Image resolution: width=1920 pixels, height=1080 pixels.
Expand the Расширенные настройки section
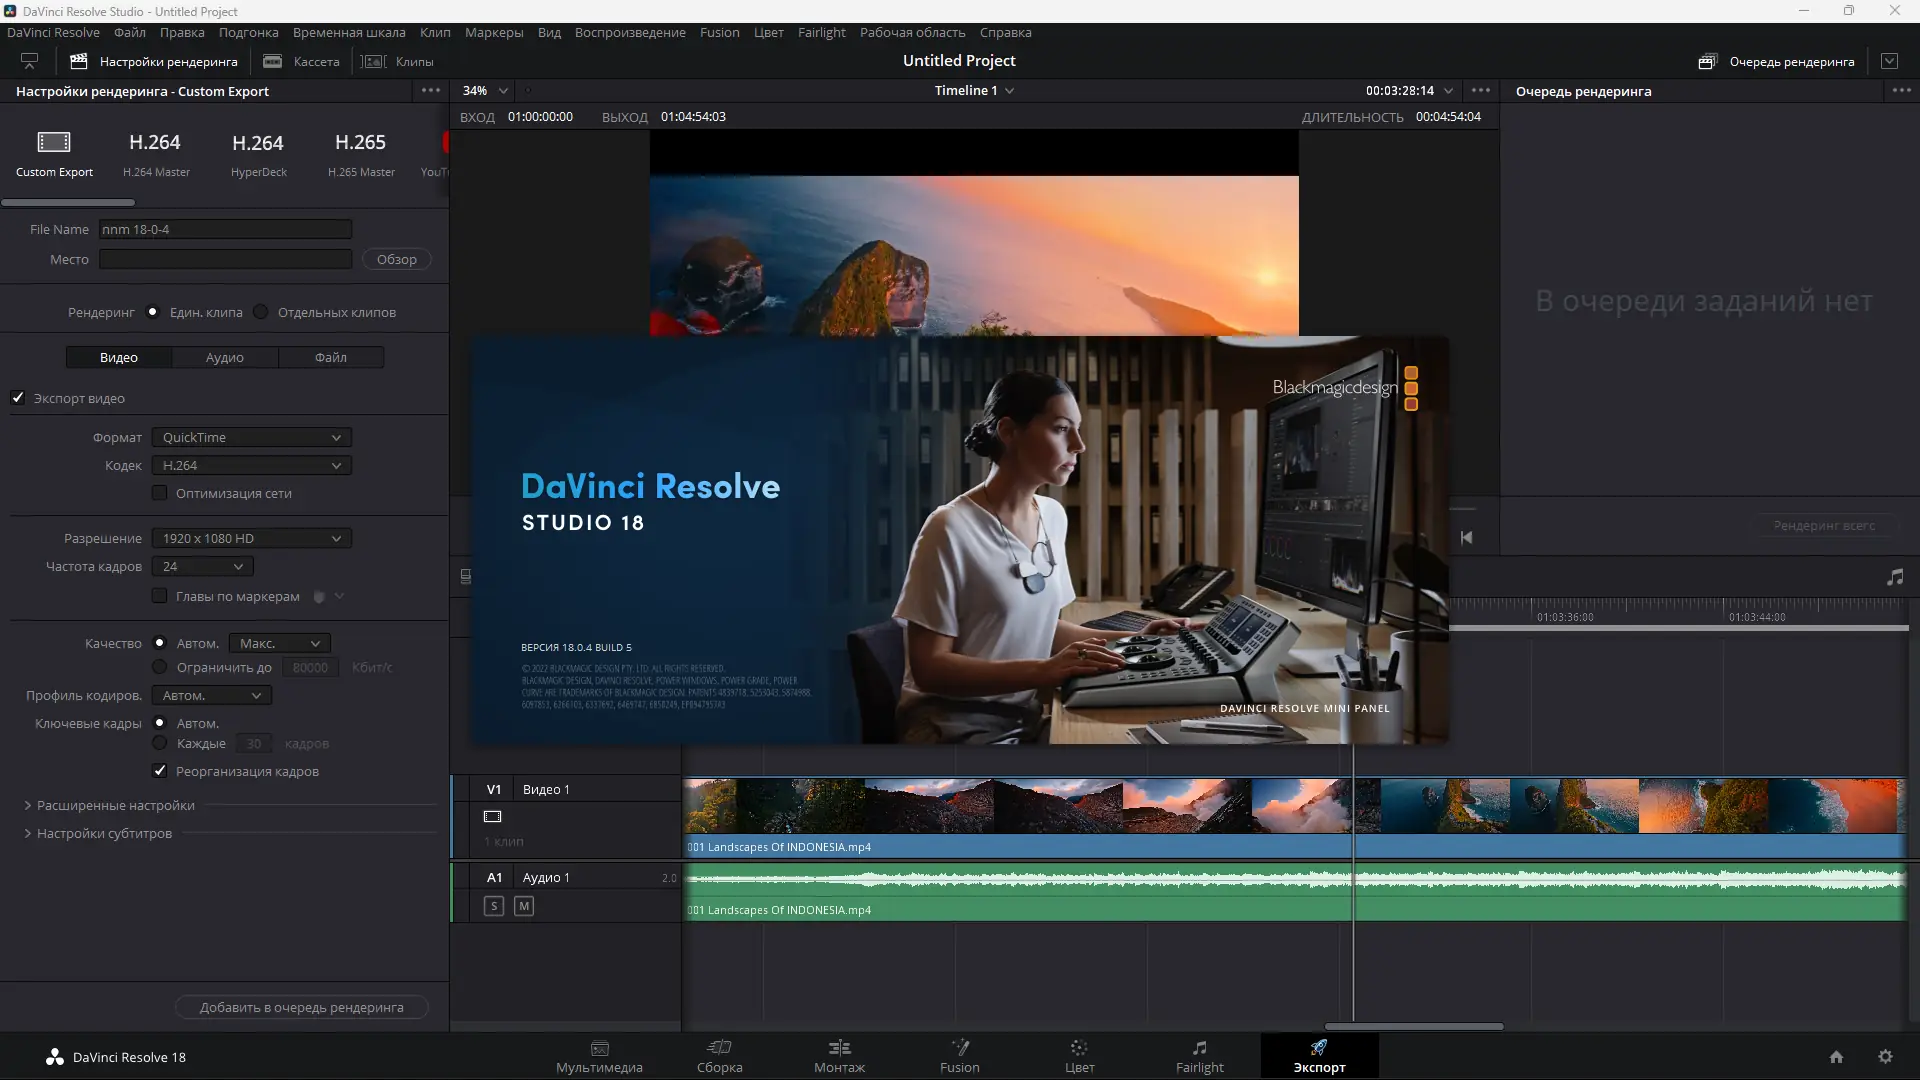[x=115, y=805]
